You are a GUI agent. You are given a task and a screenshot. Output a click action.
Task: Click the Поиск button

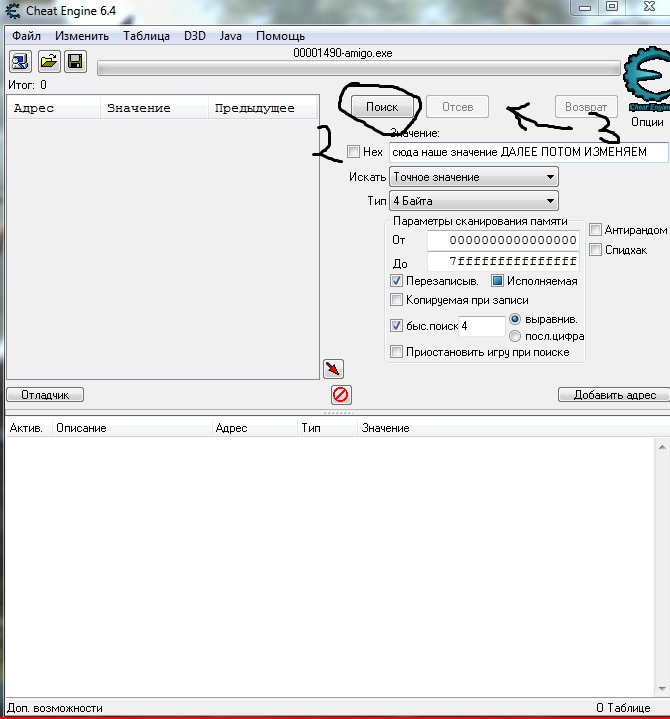(382, 107)
